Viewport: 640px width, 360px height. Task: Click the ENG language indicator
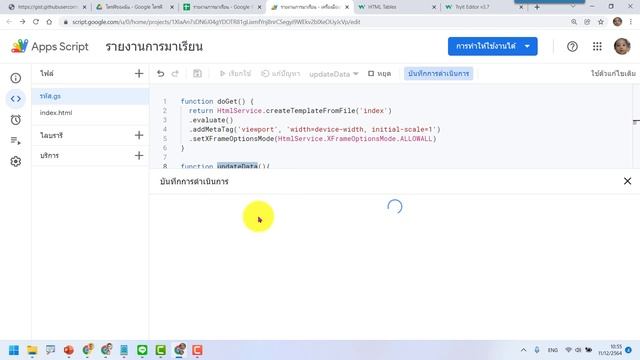(553, 350)
